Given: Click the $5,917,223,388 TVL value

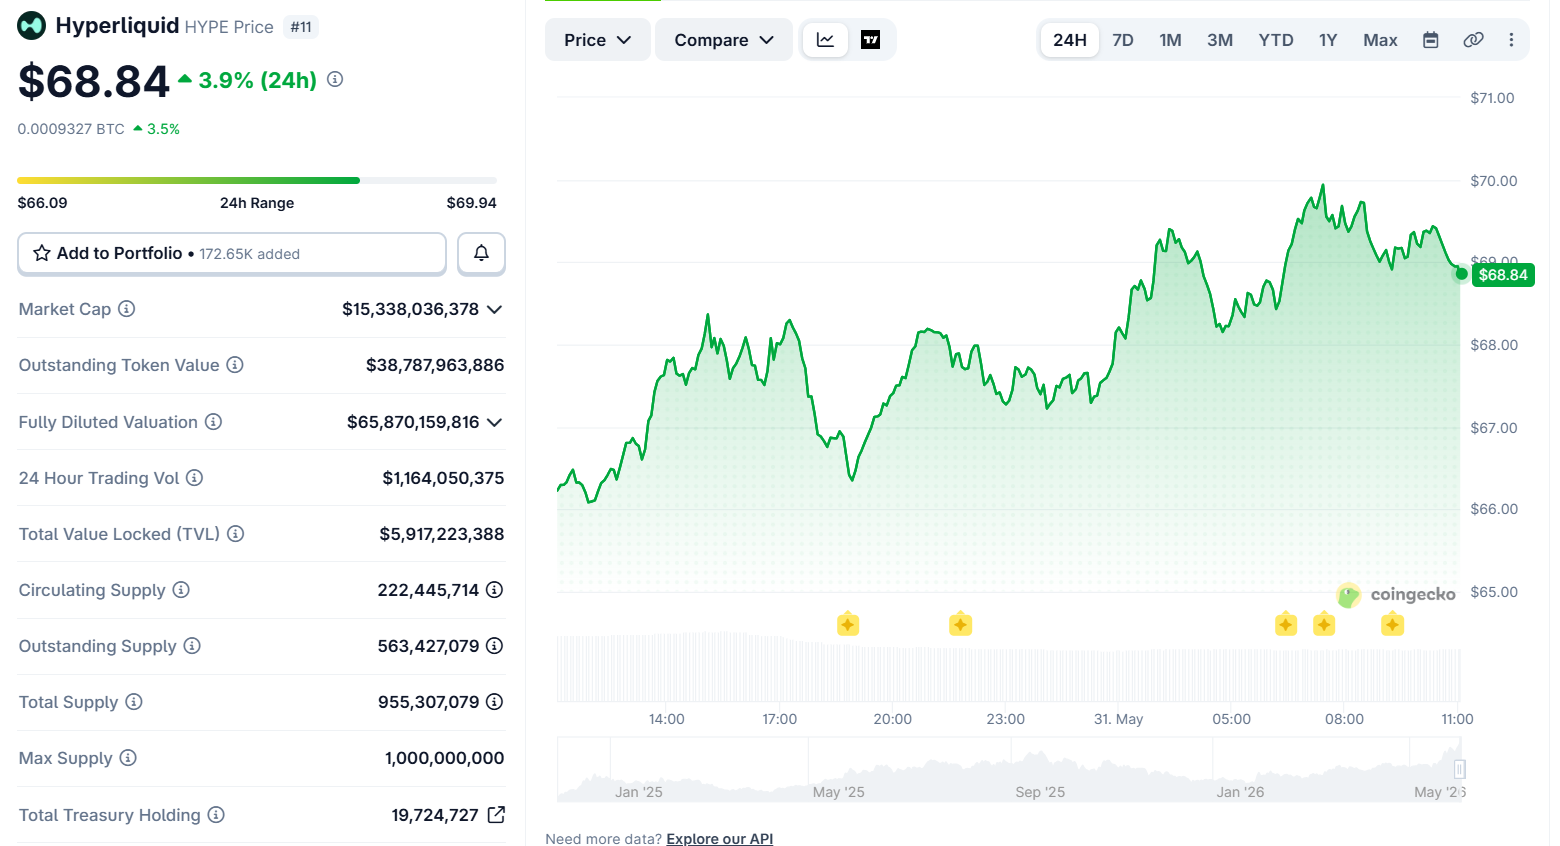Looking at the screenshot, I should tap(441, 534).
